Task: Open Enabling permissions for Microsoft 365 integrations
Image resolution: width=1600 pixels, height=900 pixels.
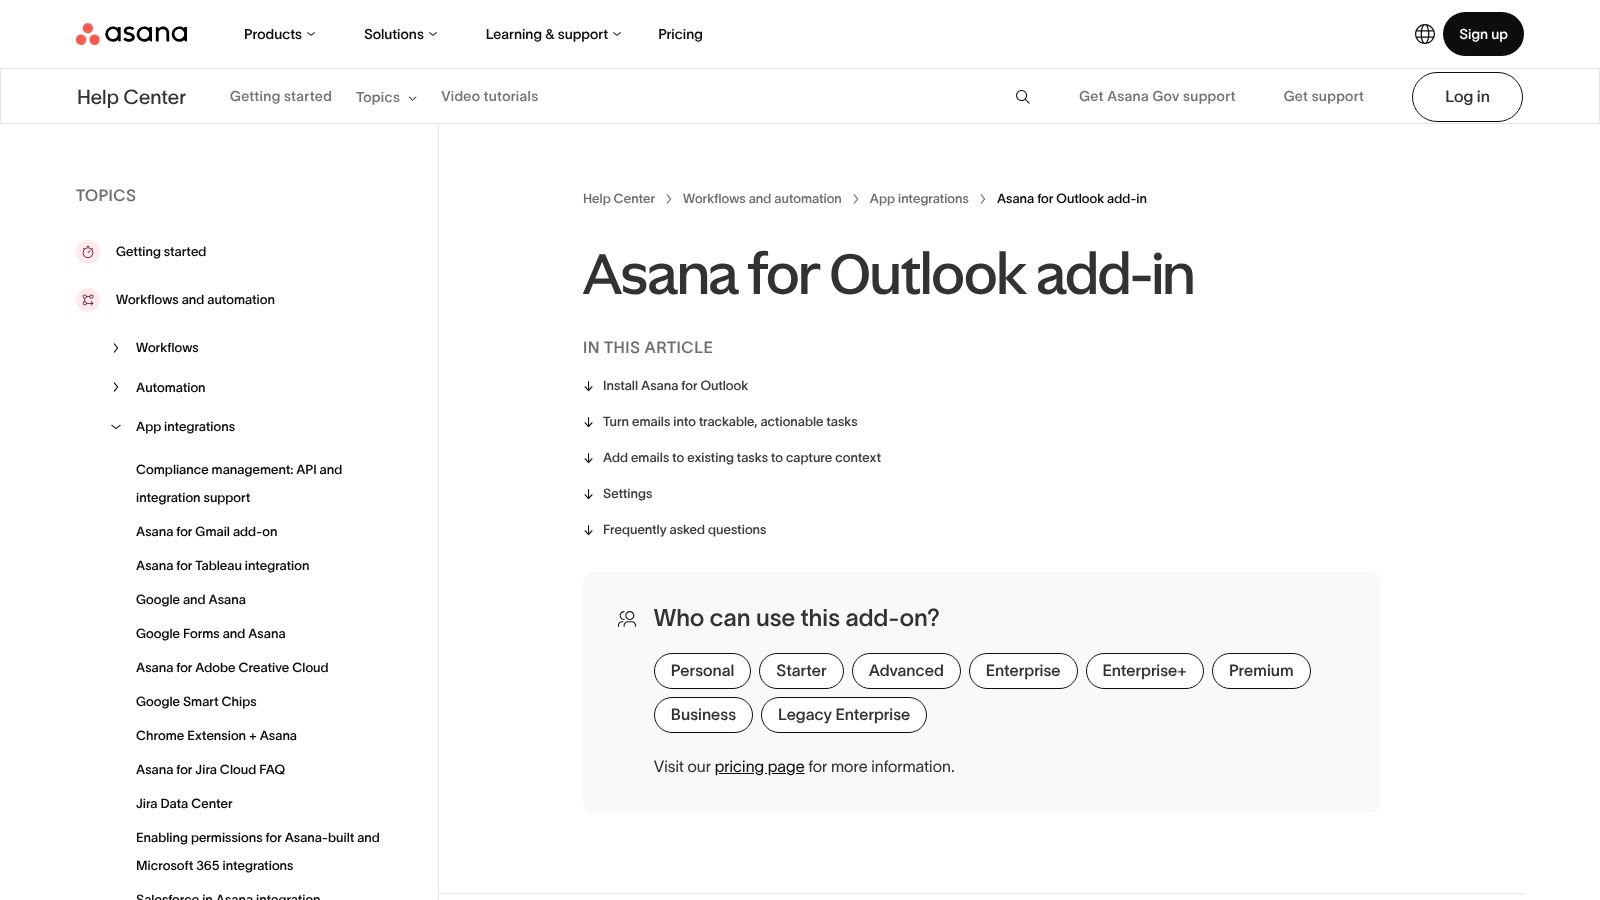Action: click(258, 852)
